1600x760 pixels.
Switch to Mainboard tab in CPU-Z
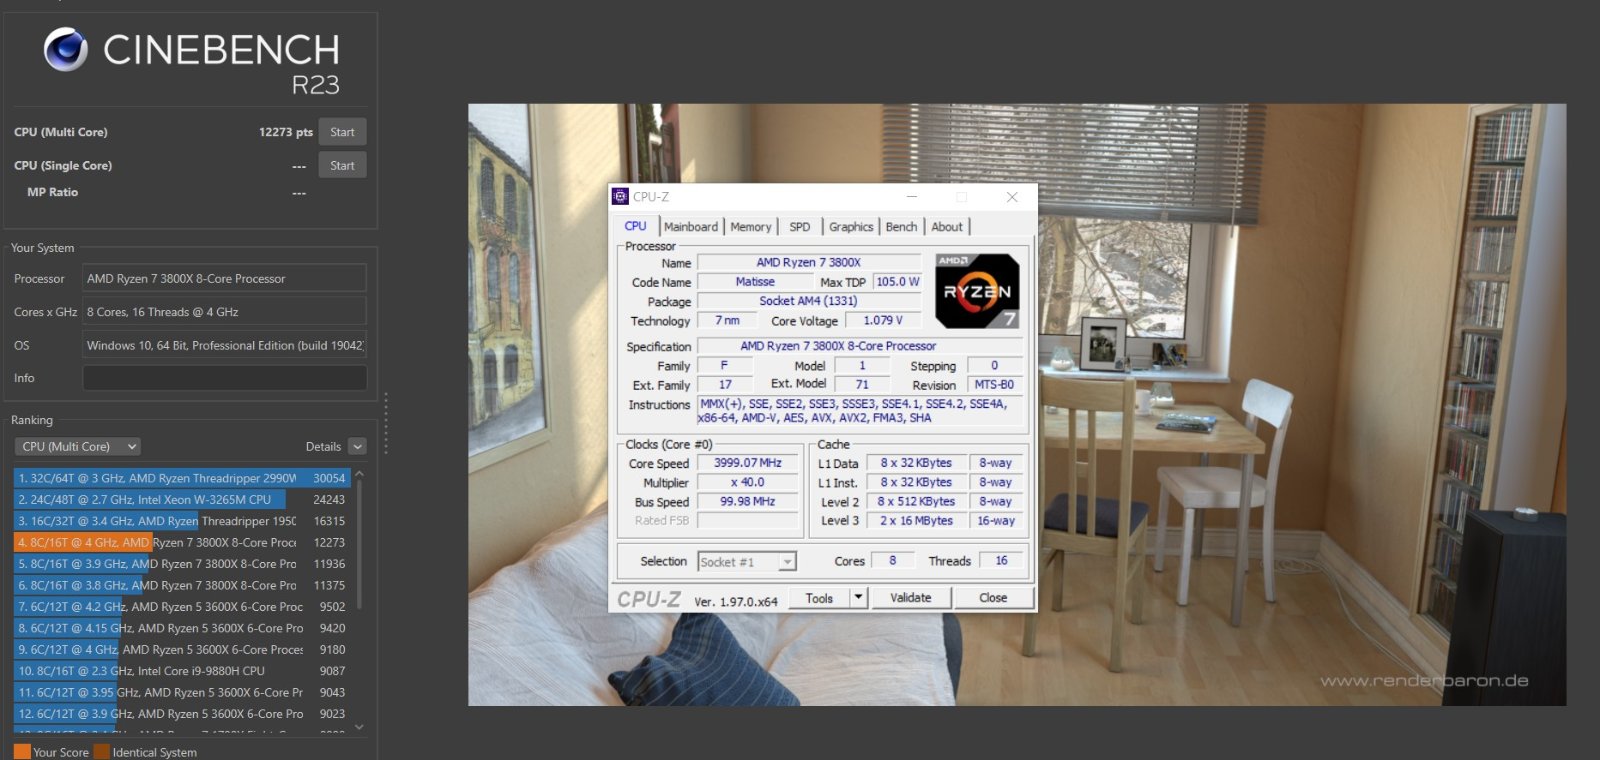coord(691,227)
